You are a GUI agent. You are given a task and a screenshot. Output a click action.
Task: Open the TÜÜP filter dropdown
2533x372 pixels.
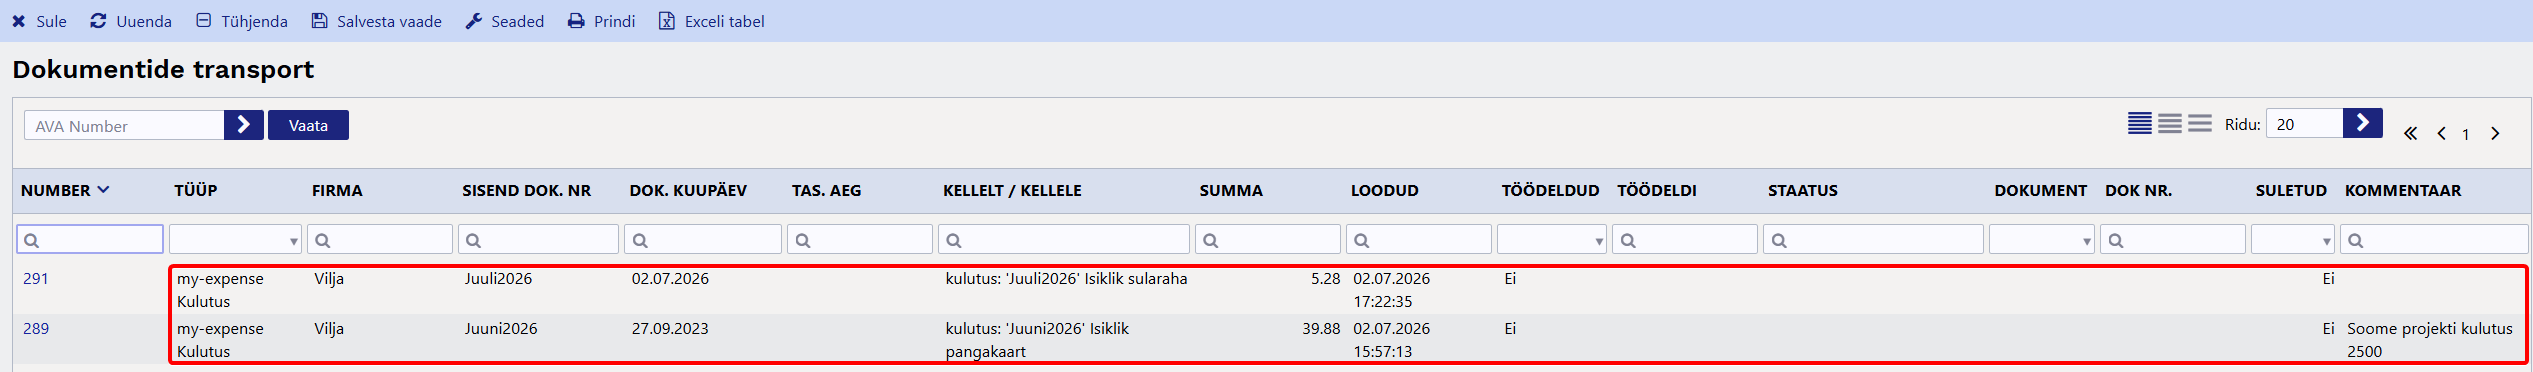pos(235,239)
